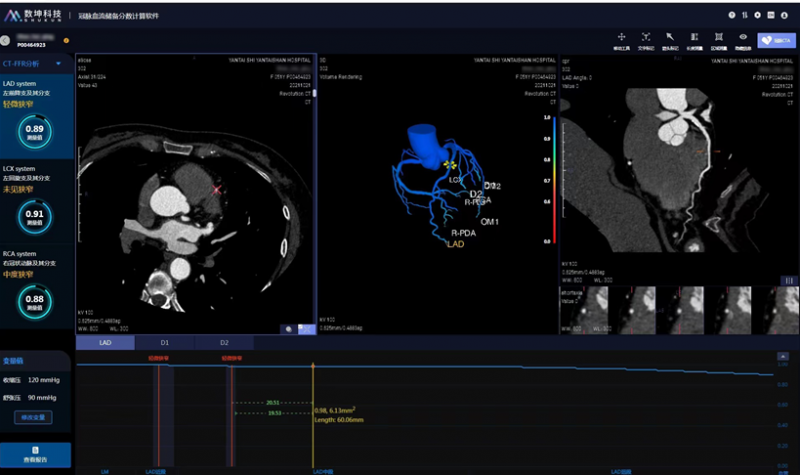Toggle the eye icon to hide information

tap(742, 37)
